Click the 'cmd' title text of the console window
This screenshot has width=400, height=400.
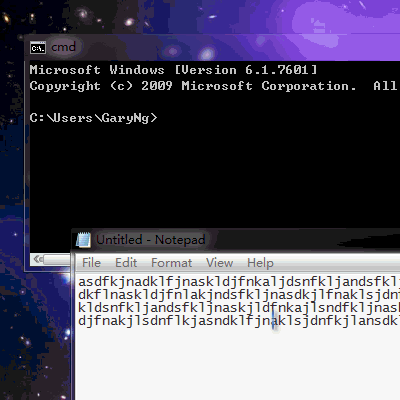[63, 47]
